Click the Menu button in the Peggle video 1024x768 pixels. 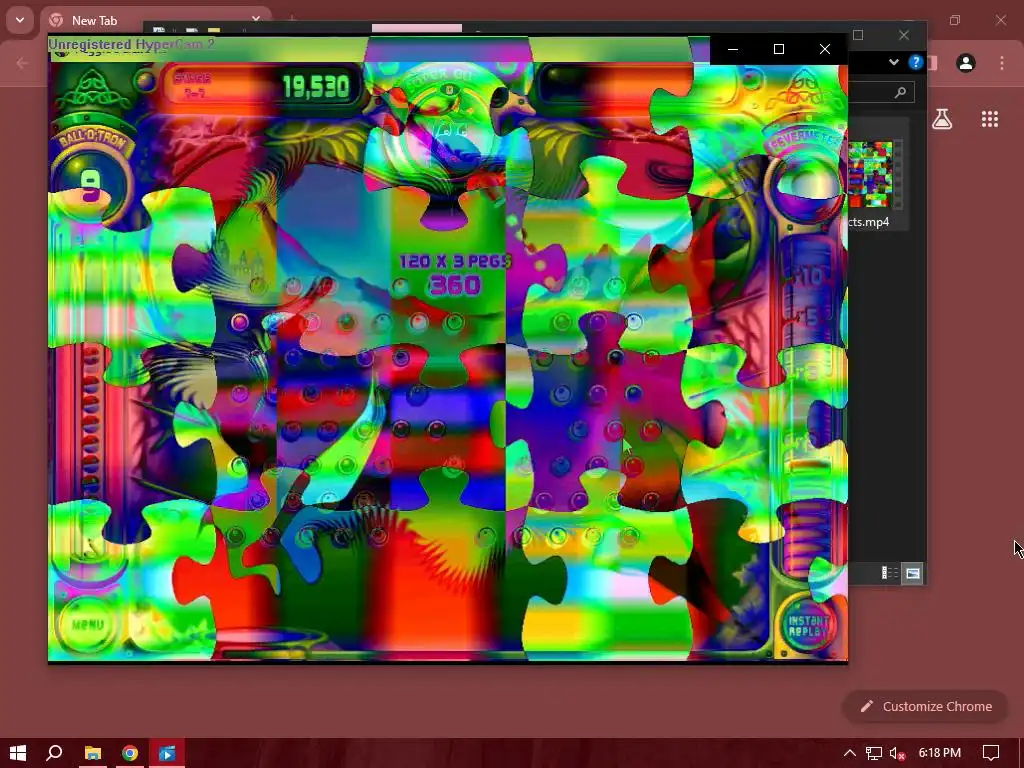88,624
